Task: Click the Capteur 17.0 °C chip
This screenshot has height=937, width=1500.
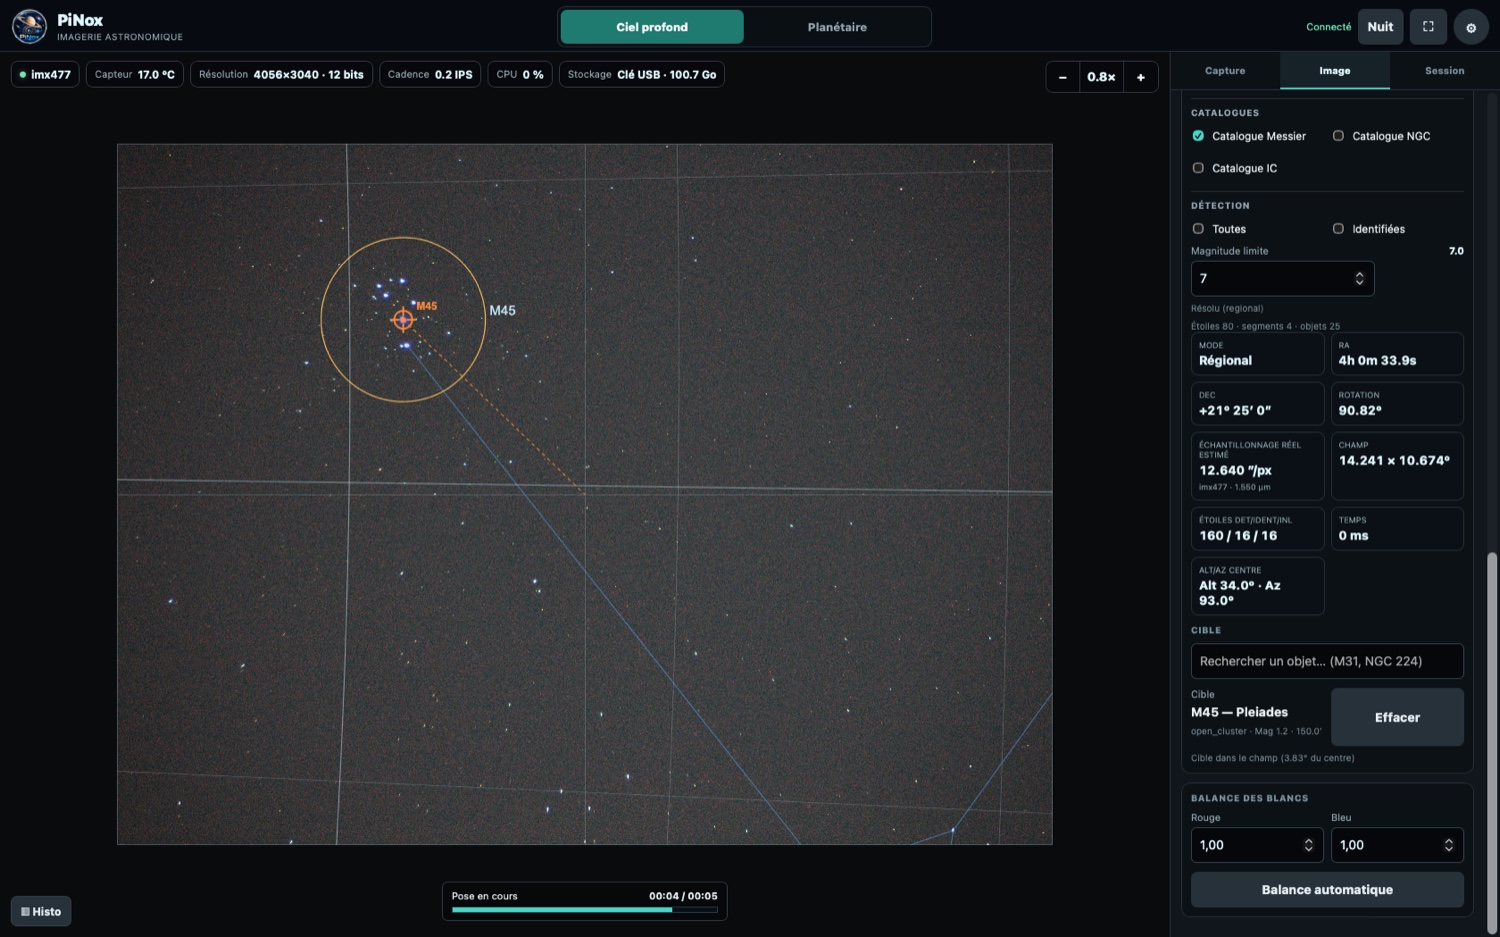Action: [135, 74]
